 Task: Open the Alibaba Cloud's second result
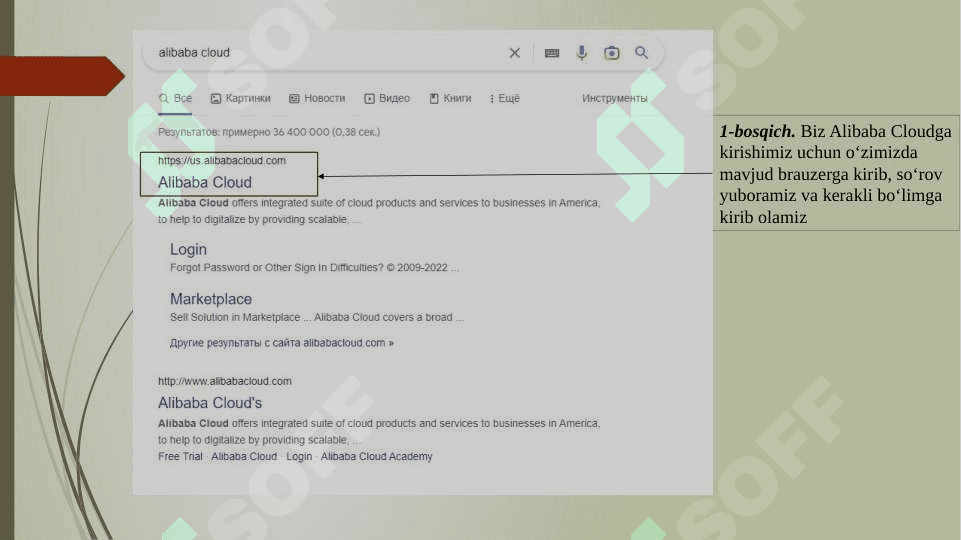tap(210, 403)
